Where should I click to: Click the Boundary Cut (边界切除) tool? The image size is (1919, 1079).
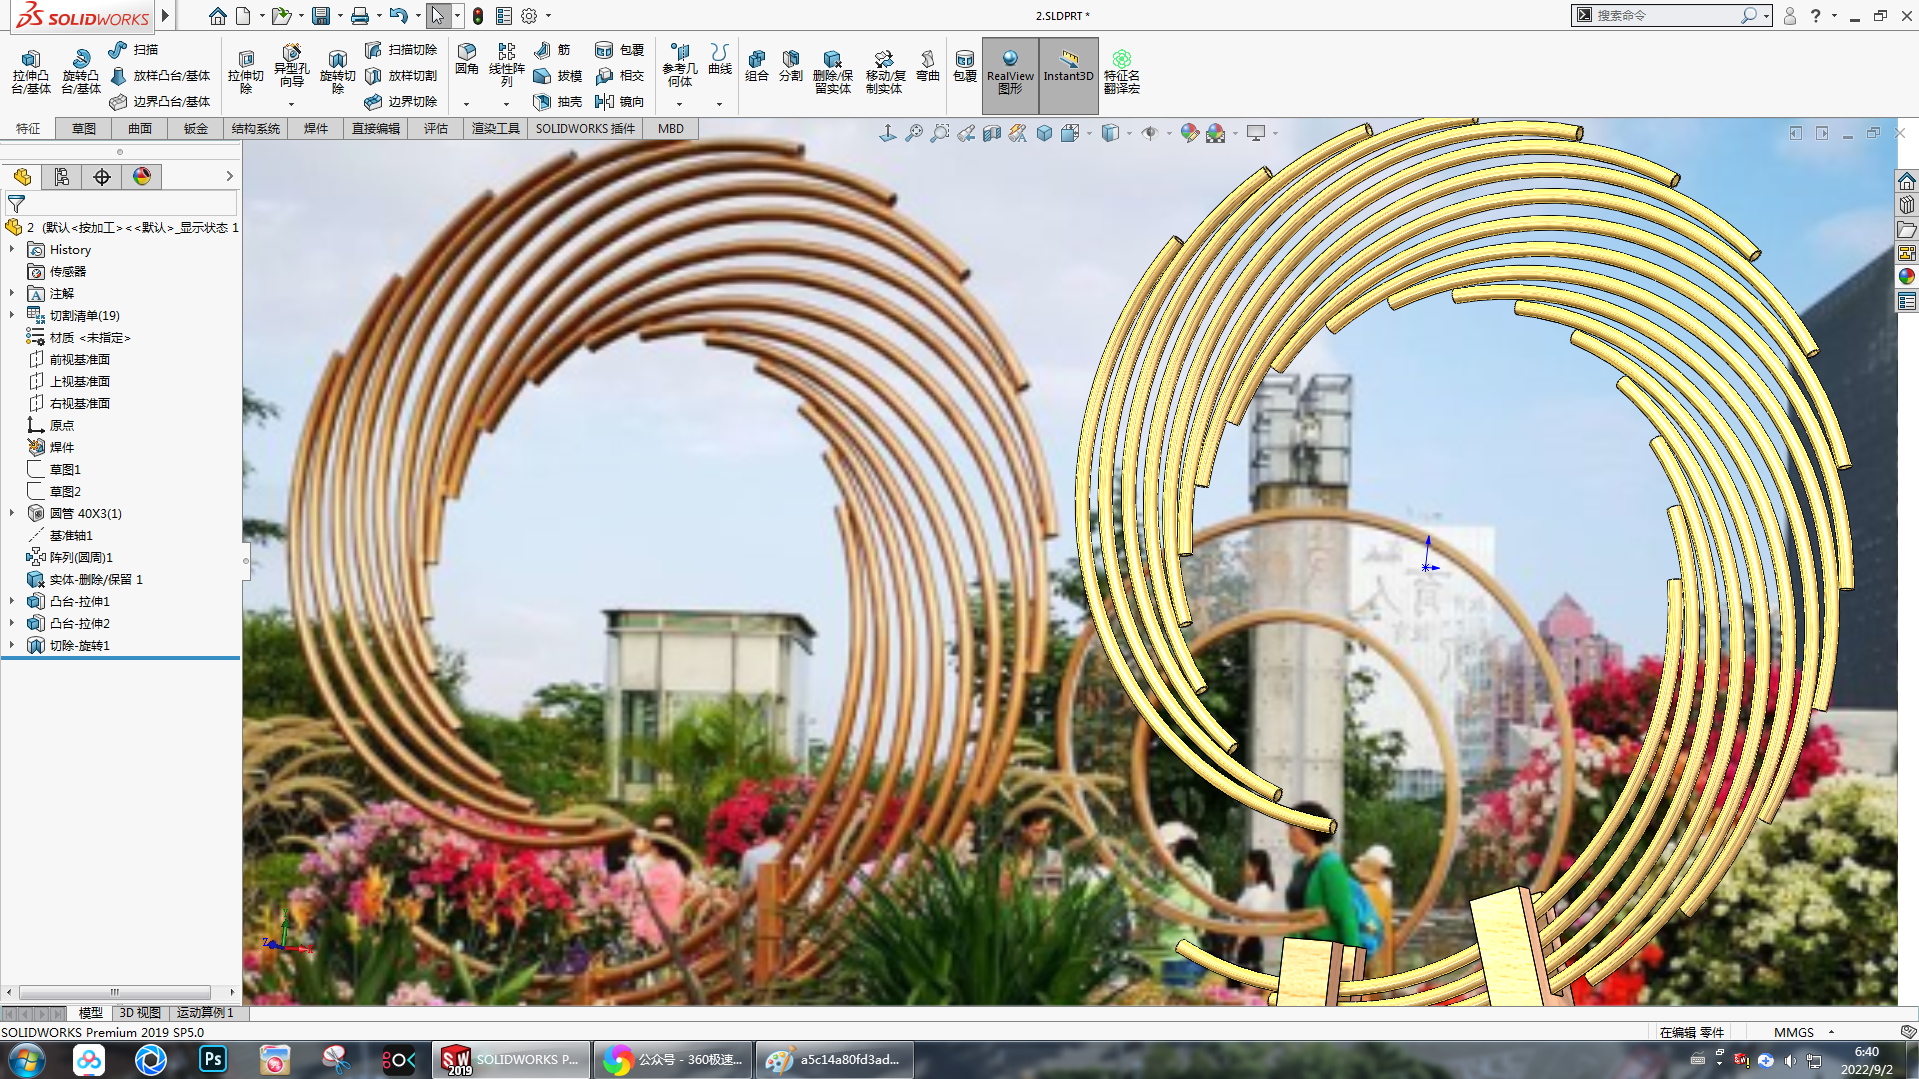[x=400, y=102]
